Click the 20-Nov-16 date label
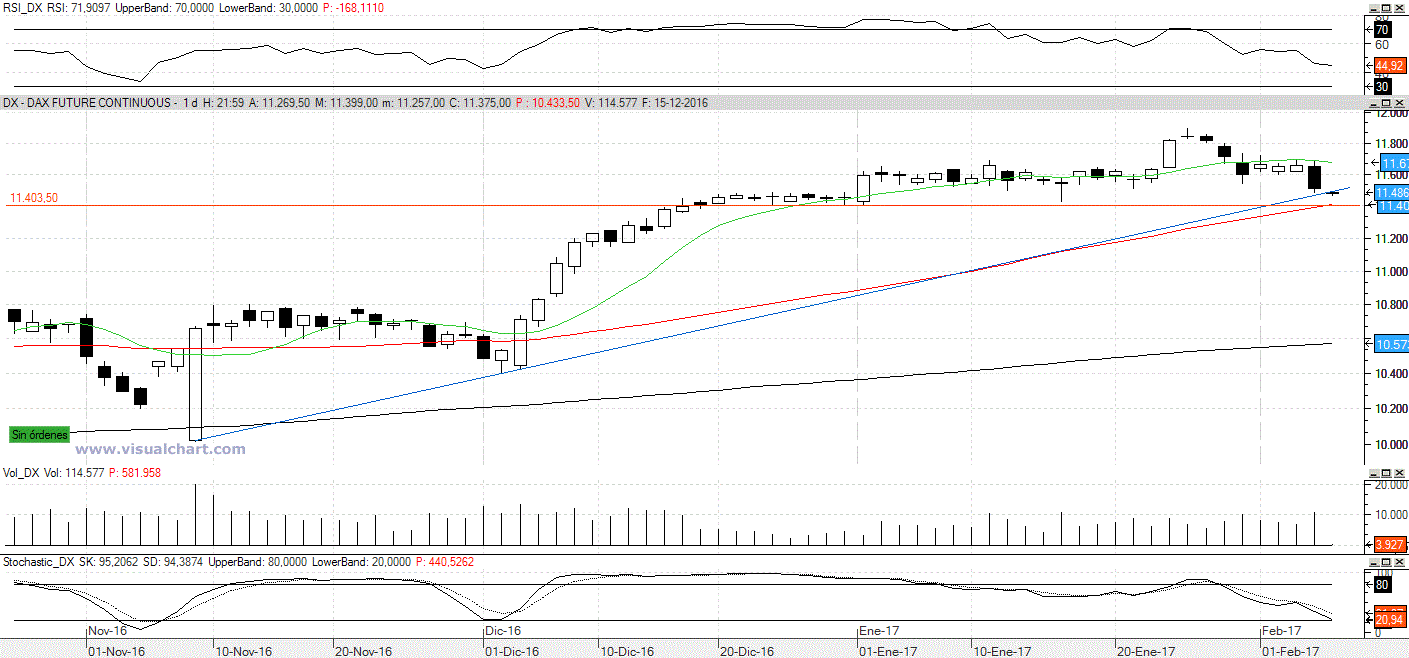Image resolution: width=1409 pixels, height=658 pixels. [x=364, y=651]
